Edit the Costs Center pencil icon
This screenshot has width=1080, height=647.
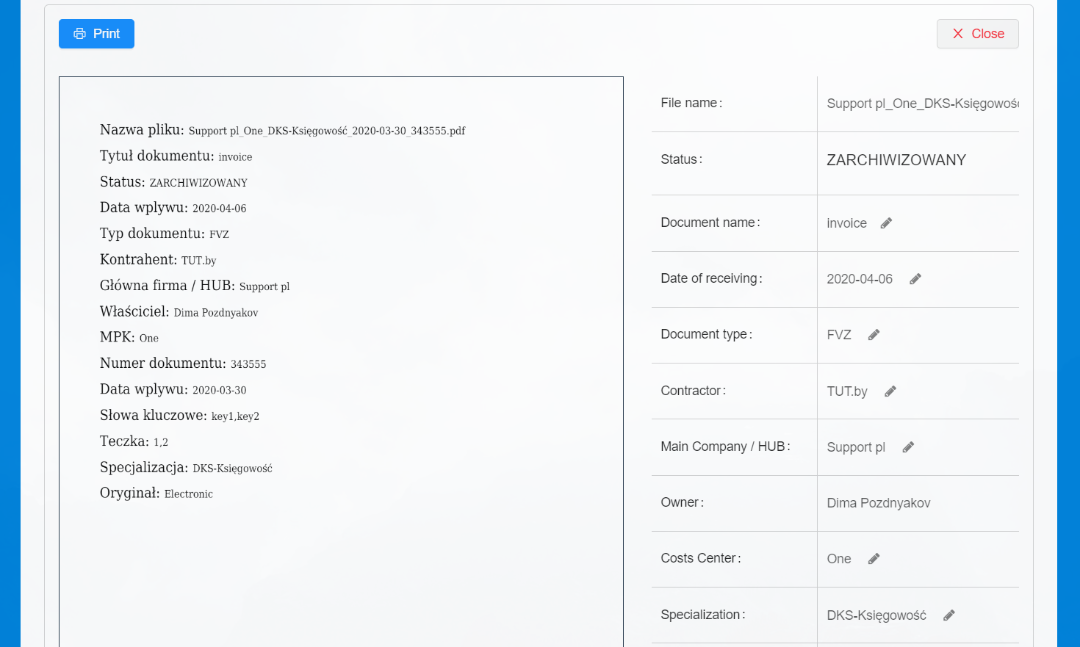pyautogui.click(x=874, y=558)
